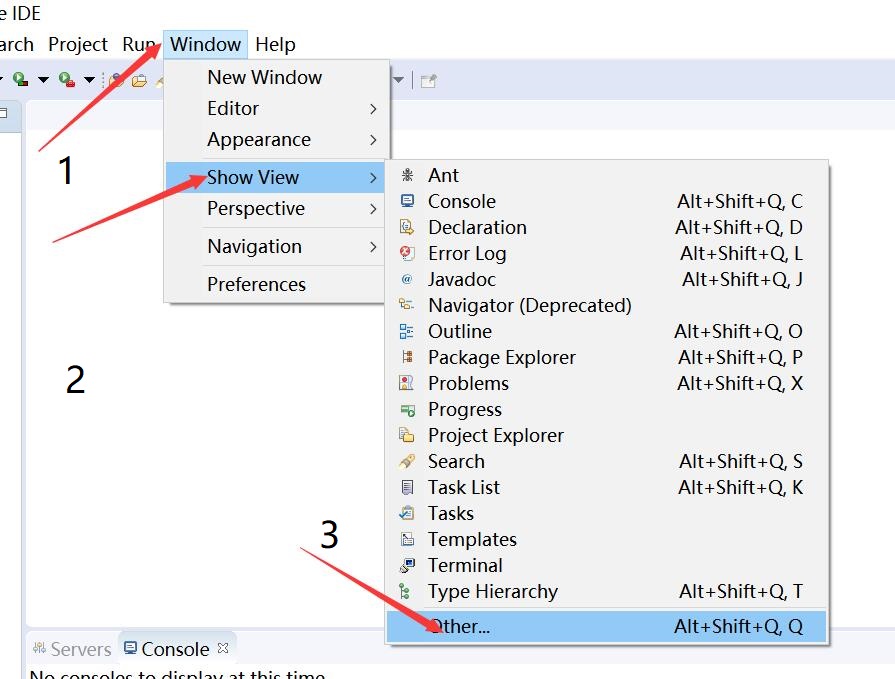895x679 pixels.
Task: Click the Tasks view icon
Action: [x=407, y=513]
